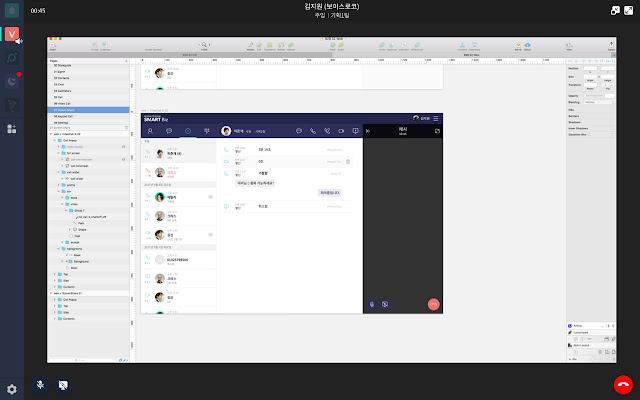Toggle eye icon on the call-minimize layer row
Viewport: 640px width, 400px height.
coord(123,160)
